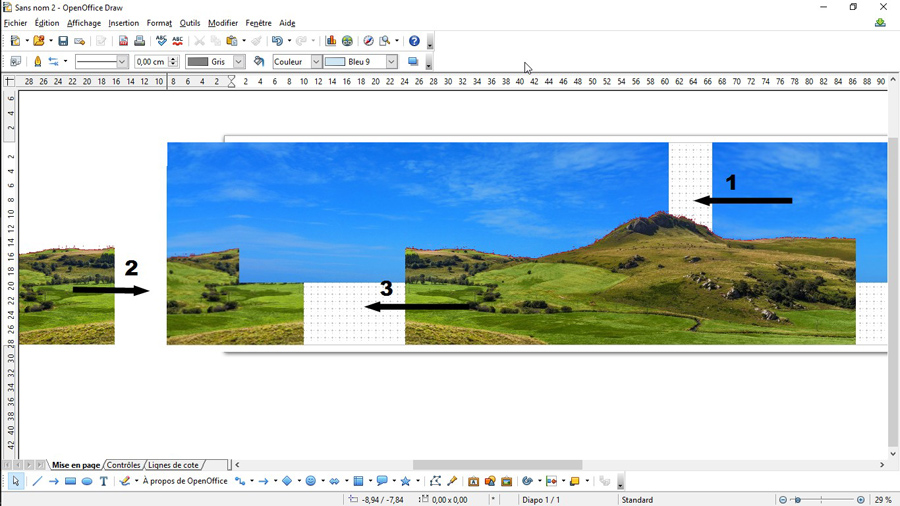Click the 'À propos de OpenOffice' button
This screenshot has width=900, height=506.
click(x=185, y=481)
